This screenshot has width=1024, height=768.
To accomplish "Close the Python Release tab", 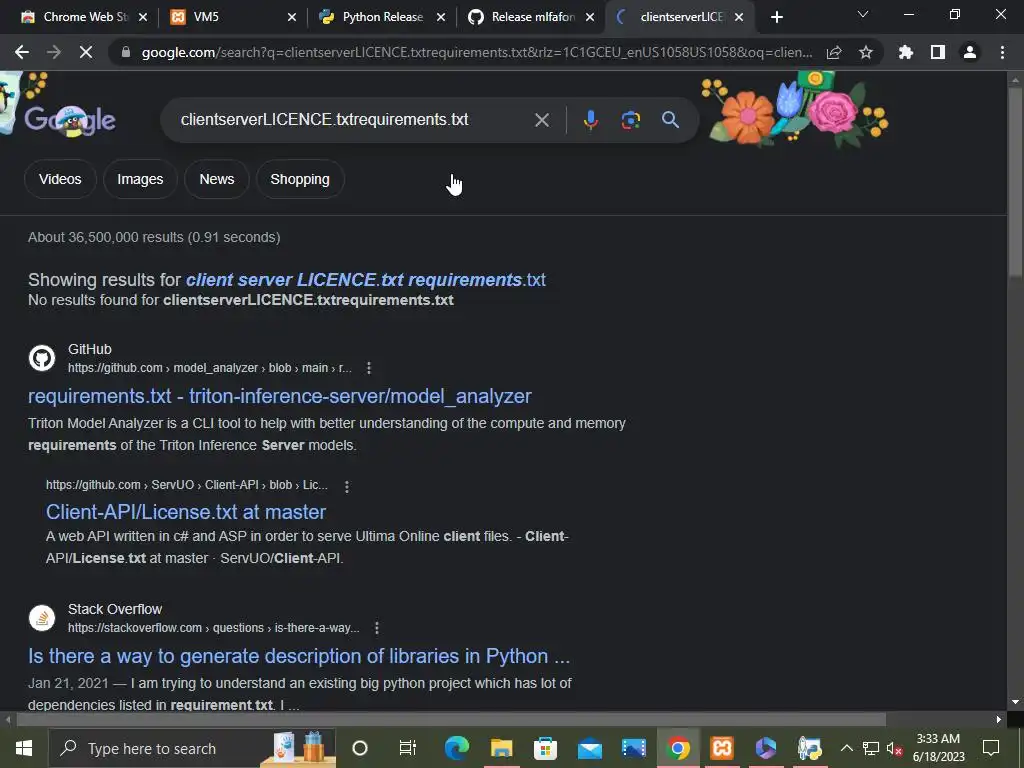I will [441, 17].
